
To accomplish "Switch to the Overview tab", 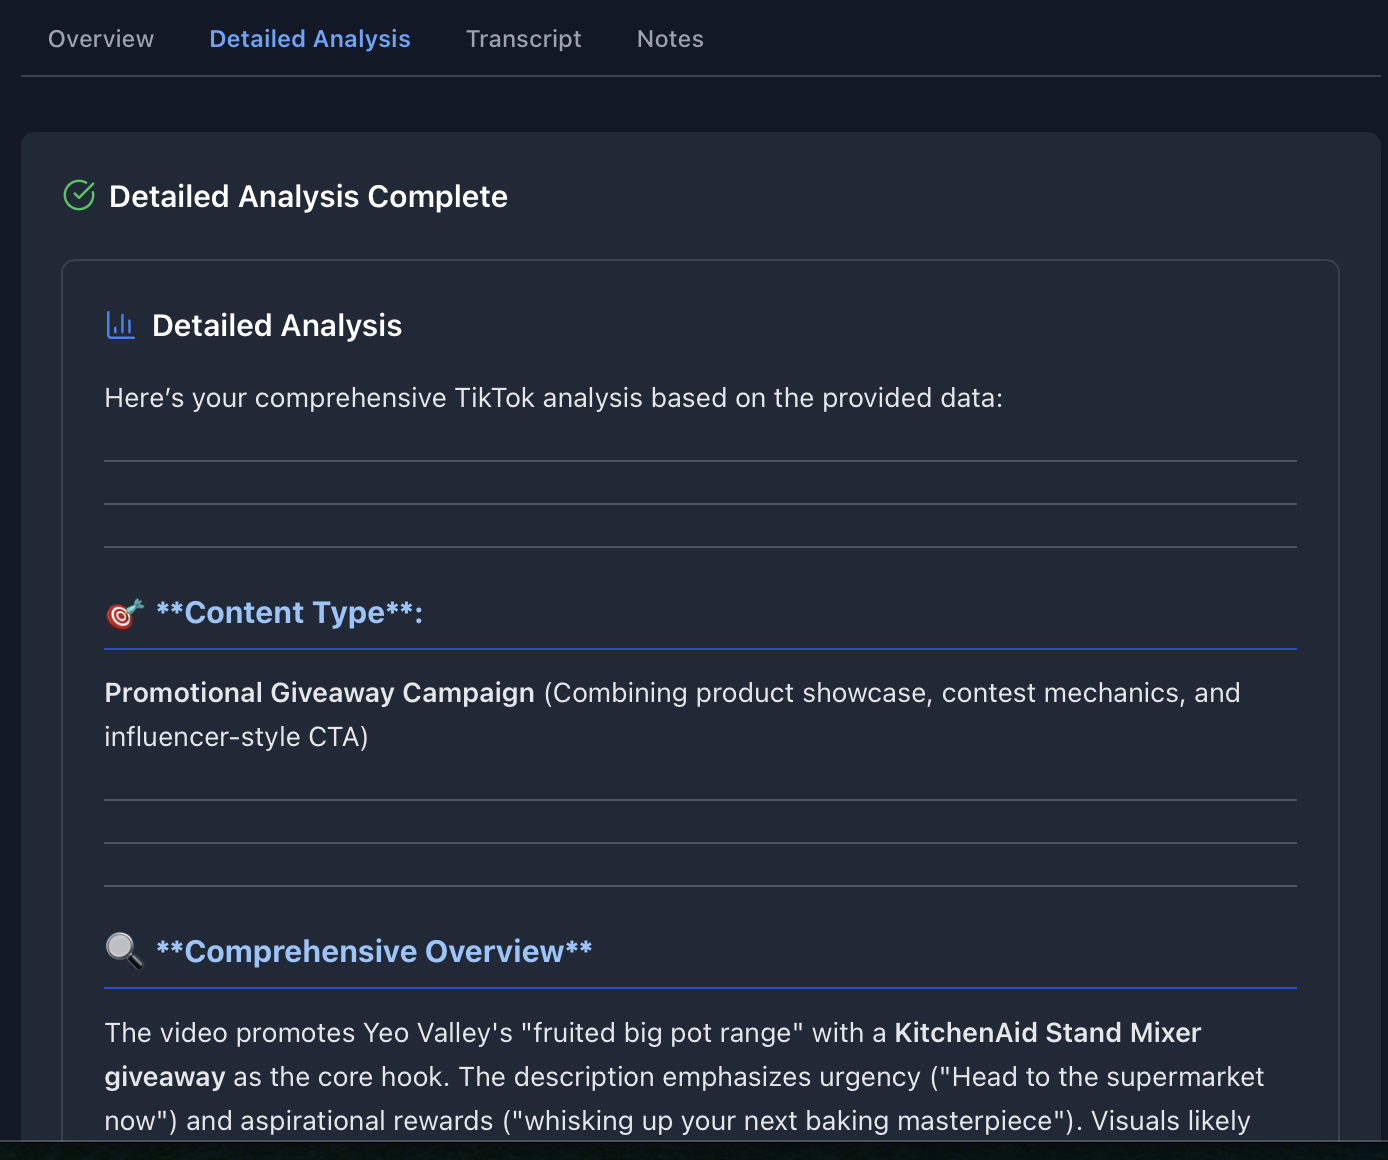I will click(x=101, y=39).
